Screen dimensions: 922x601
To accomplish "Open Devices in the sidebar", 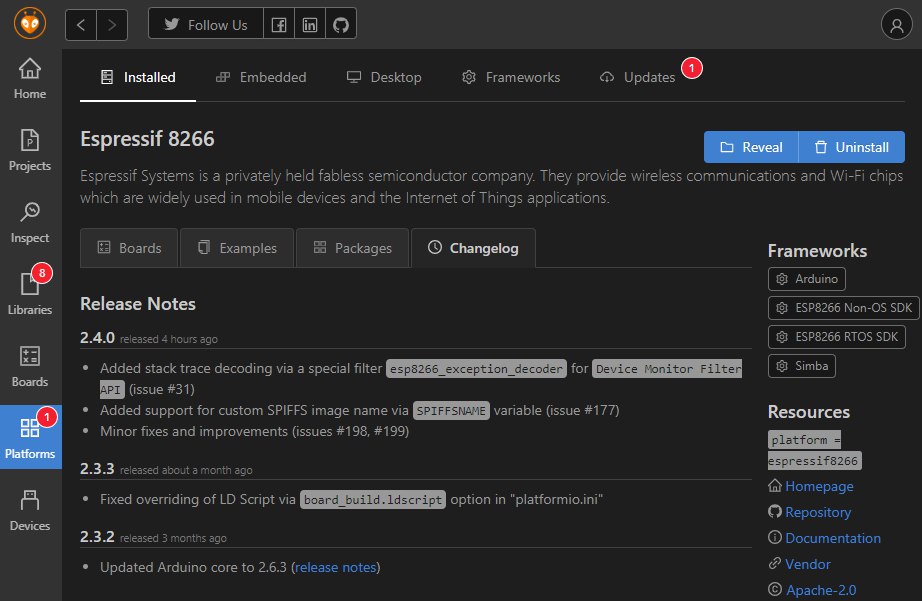I will tap(30, 511).
